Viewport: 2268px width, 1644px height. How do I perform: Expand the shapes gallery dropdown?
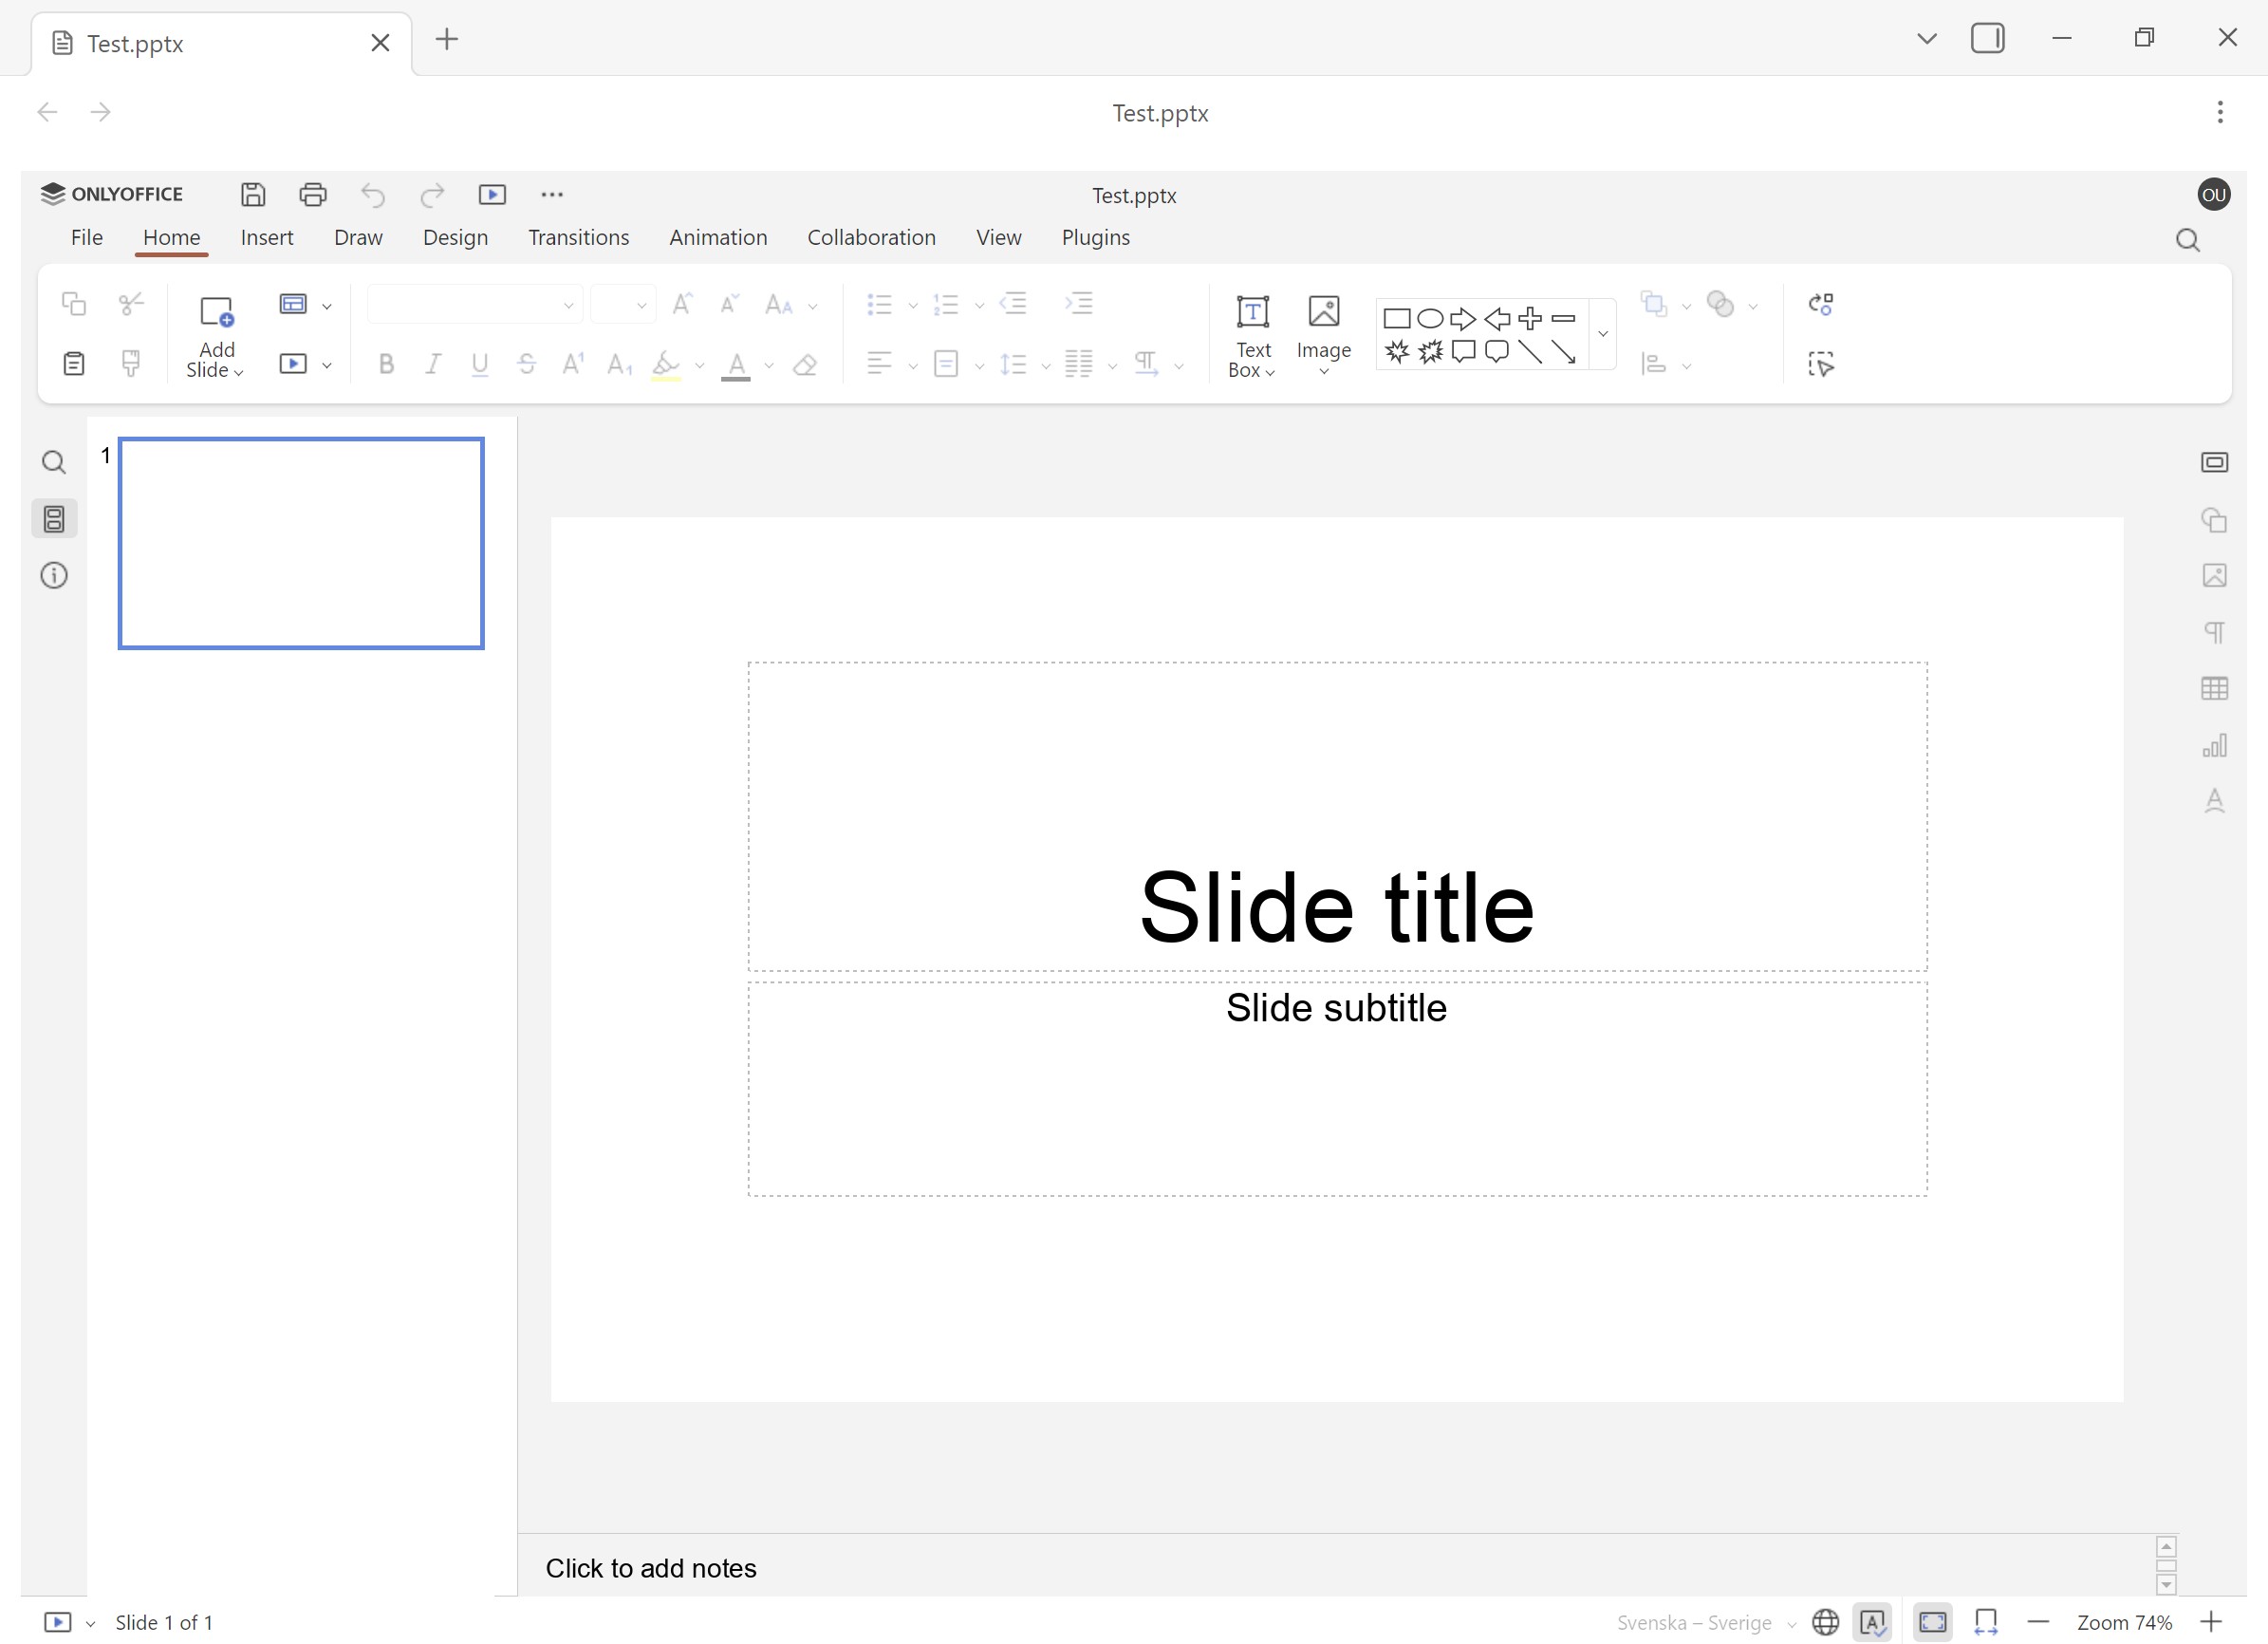1603,334
